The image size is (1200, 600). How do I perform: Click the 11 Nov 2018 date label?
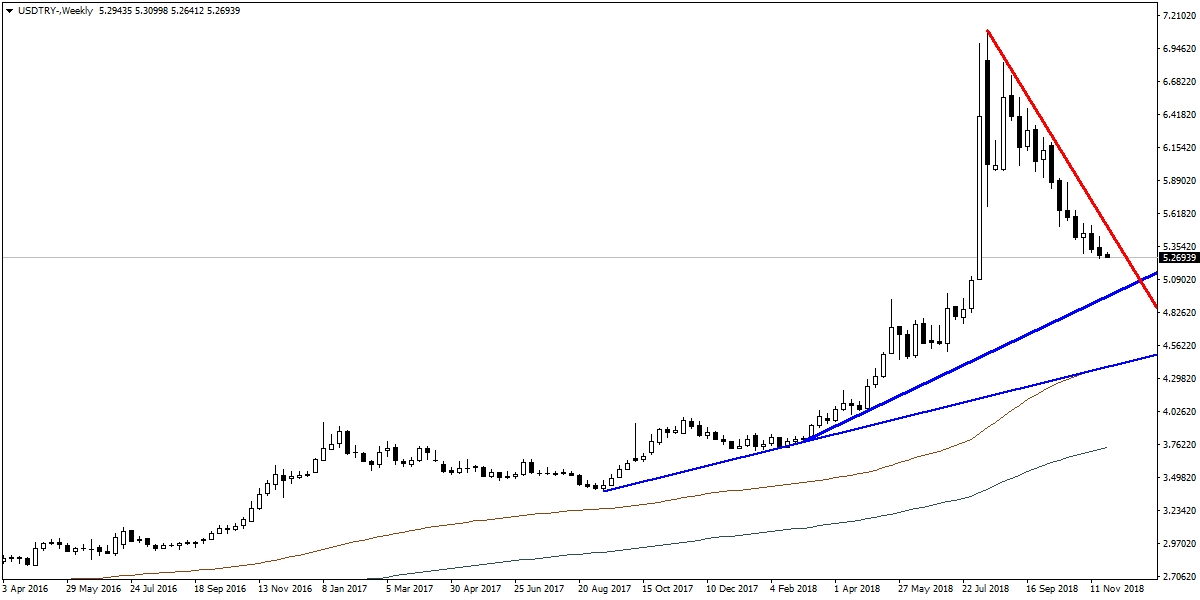coord(1117,591)
